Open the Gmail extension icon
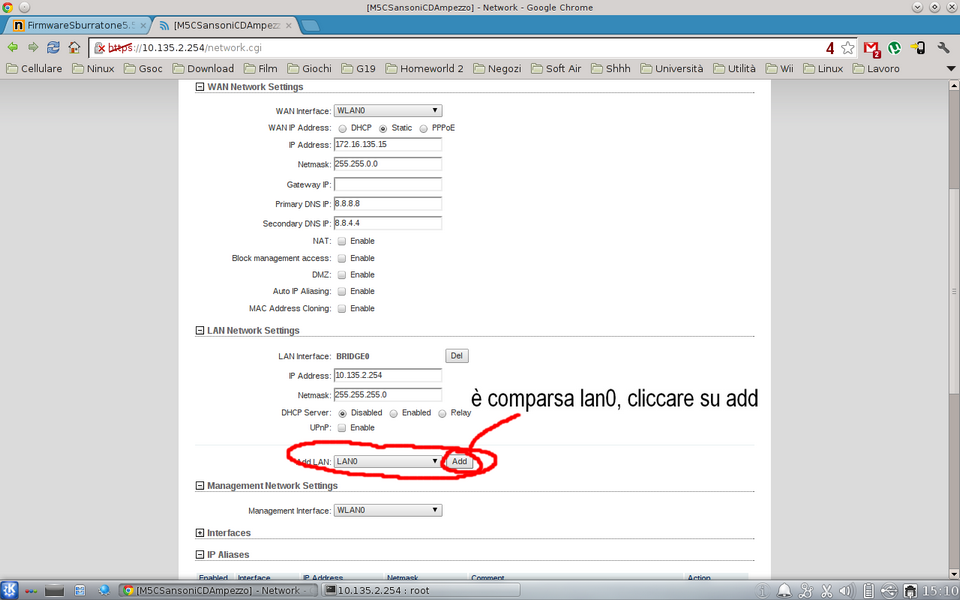Viewport: 960px width, 600px height. pos(871,47)
